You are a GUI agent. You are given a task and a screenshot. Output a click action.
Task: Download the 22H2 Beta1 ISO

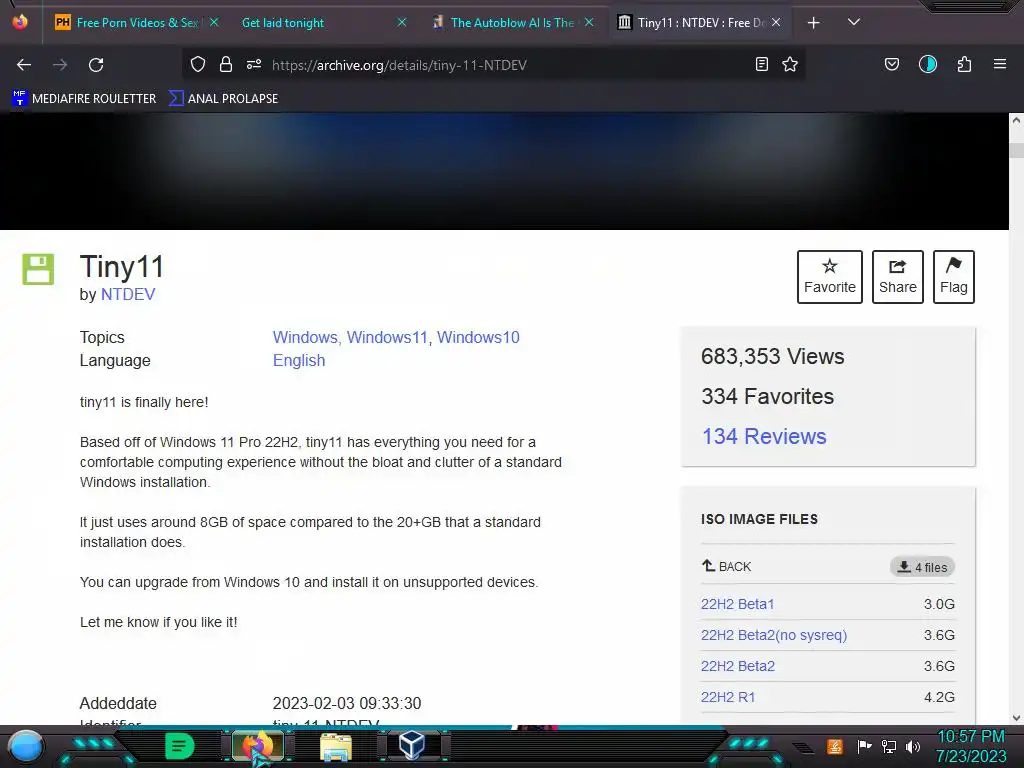click(x=737, y=604)
